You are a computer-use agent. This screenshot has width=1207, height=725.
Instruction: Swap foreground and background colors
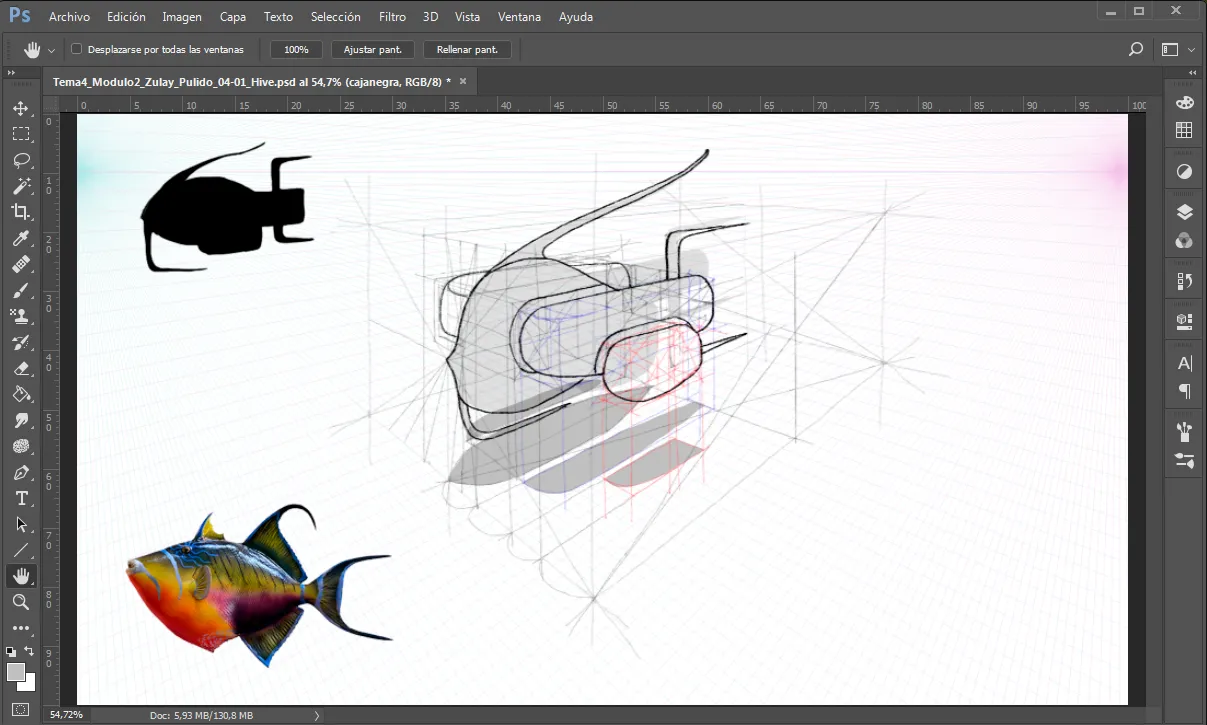click(x=29, y=651)
